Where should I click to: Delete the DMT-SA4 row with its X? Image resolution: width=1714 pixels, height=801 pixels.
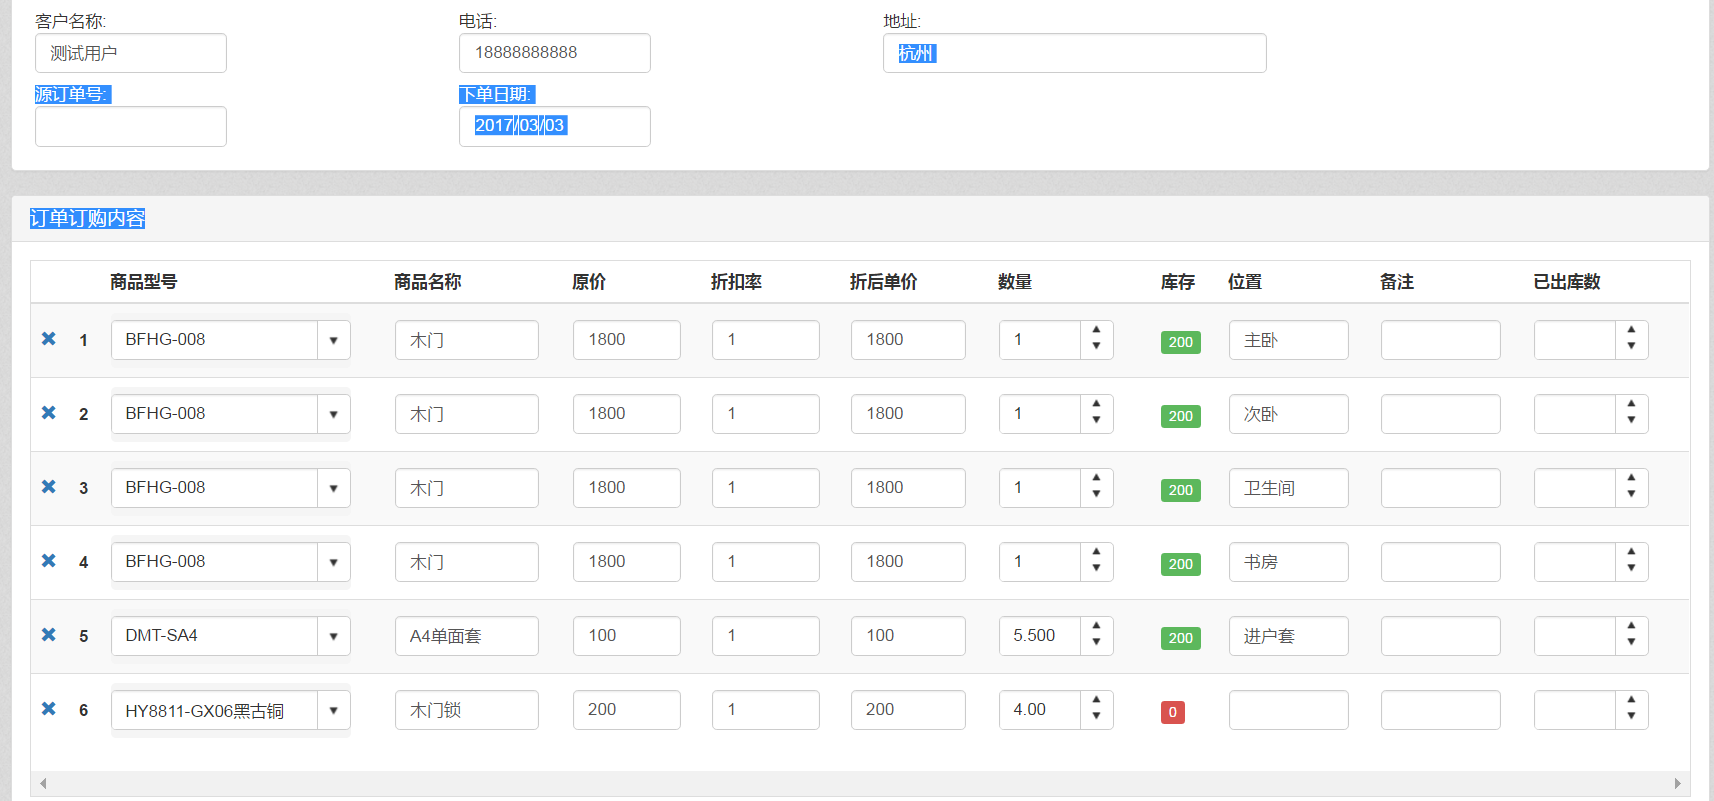(48, 635)
